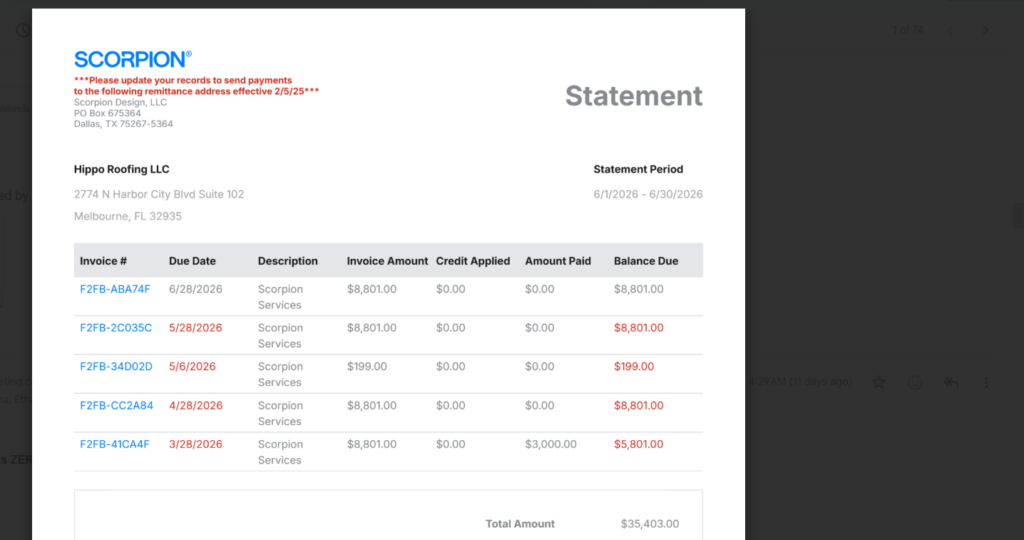Image resolution: width=1024 pixels, height=540 pixels.
Task: Click the 'Due Date' column header
Action: [x=192, y=261]
